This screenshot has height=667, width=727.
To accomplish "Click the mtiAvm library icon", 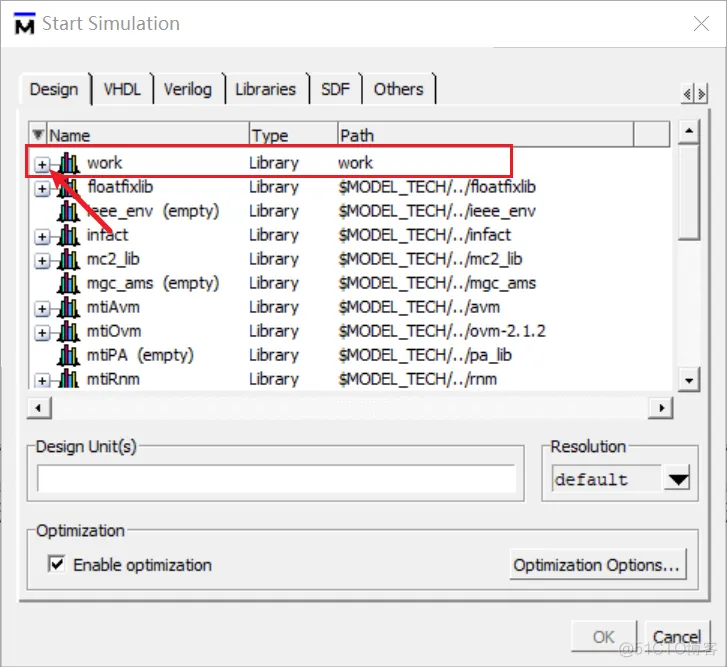I will pyautogui.click(x=69, y=307).
